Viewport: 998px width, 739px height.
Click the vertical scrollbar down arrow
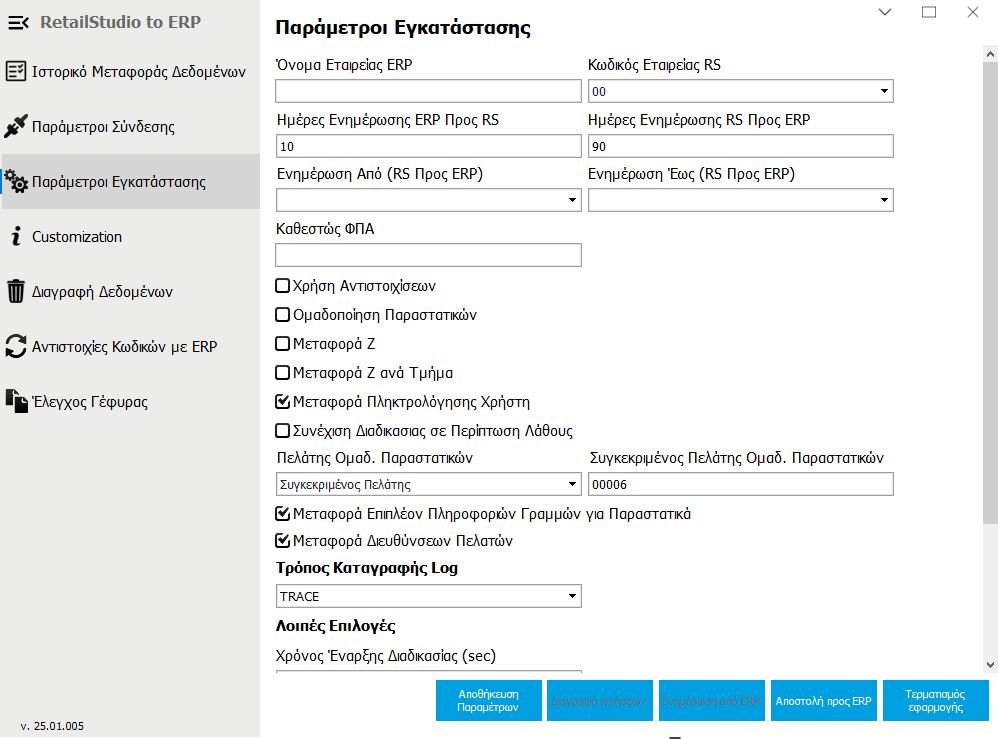coord(990,664)
